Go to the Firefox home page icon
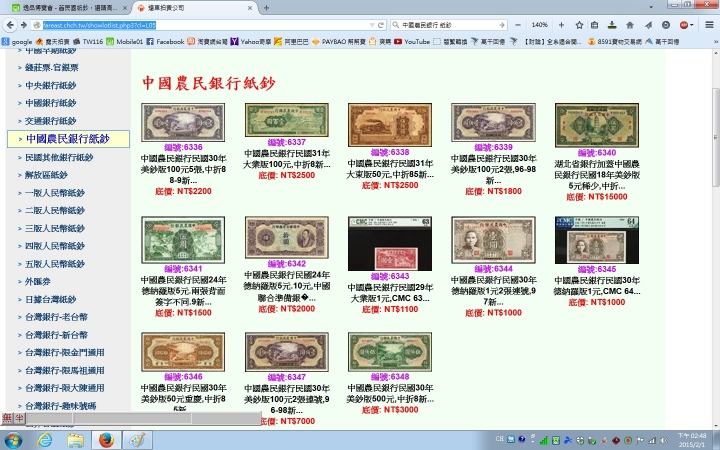This screenshot has height=450, width=720. tap(630, 25)
